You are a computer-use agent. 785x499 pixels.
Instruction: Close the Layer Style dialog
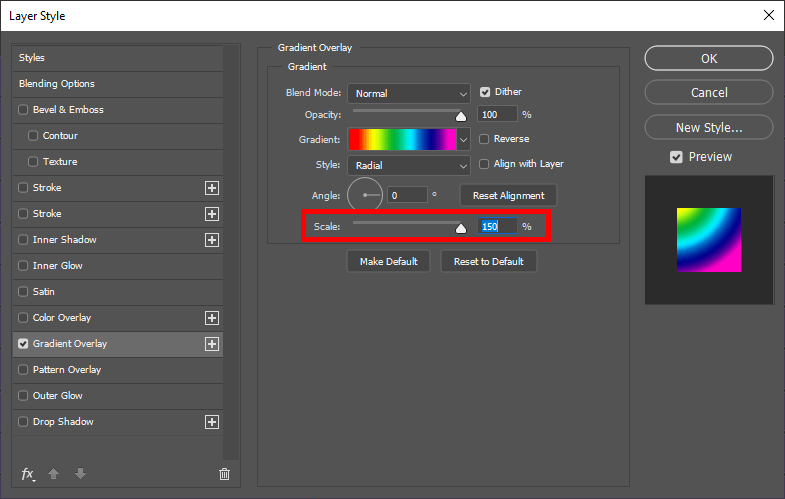click(769, 15)
